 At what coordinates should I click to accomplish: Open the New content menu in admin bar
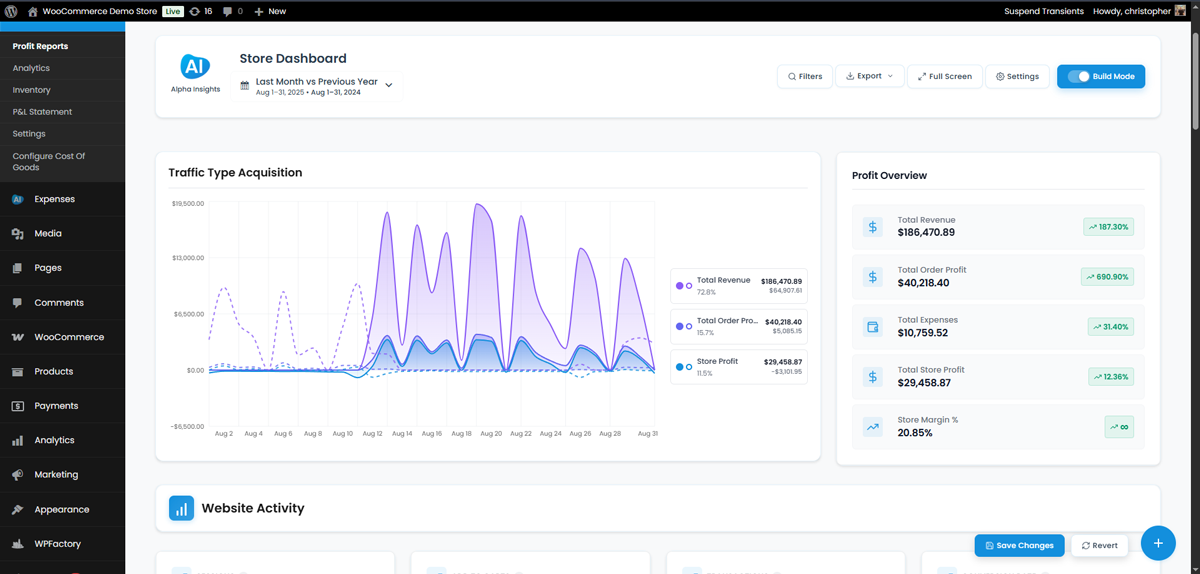tap(270, 11)
